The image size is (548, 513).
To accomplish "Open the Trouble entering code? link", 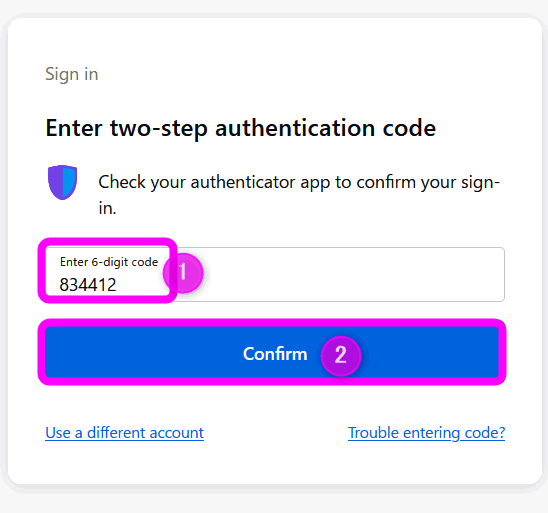I will click(x=426, y=433).
